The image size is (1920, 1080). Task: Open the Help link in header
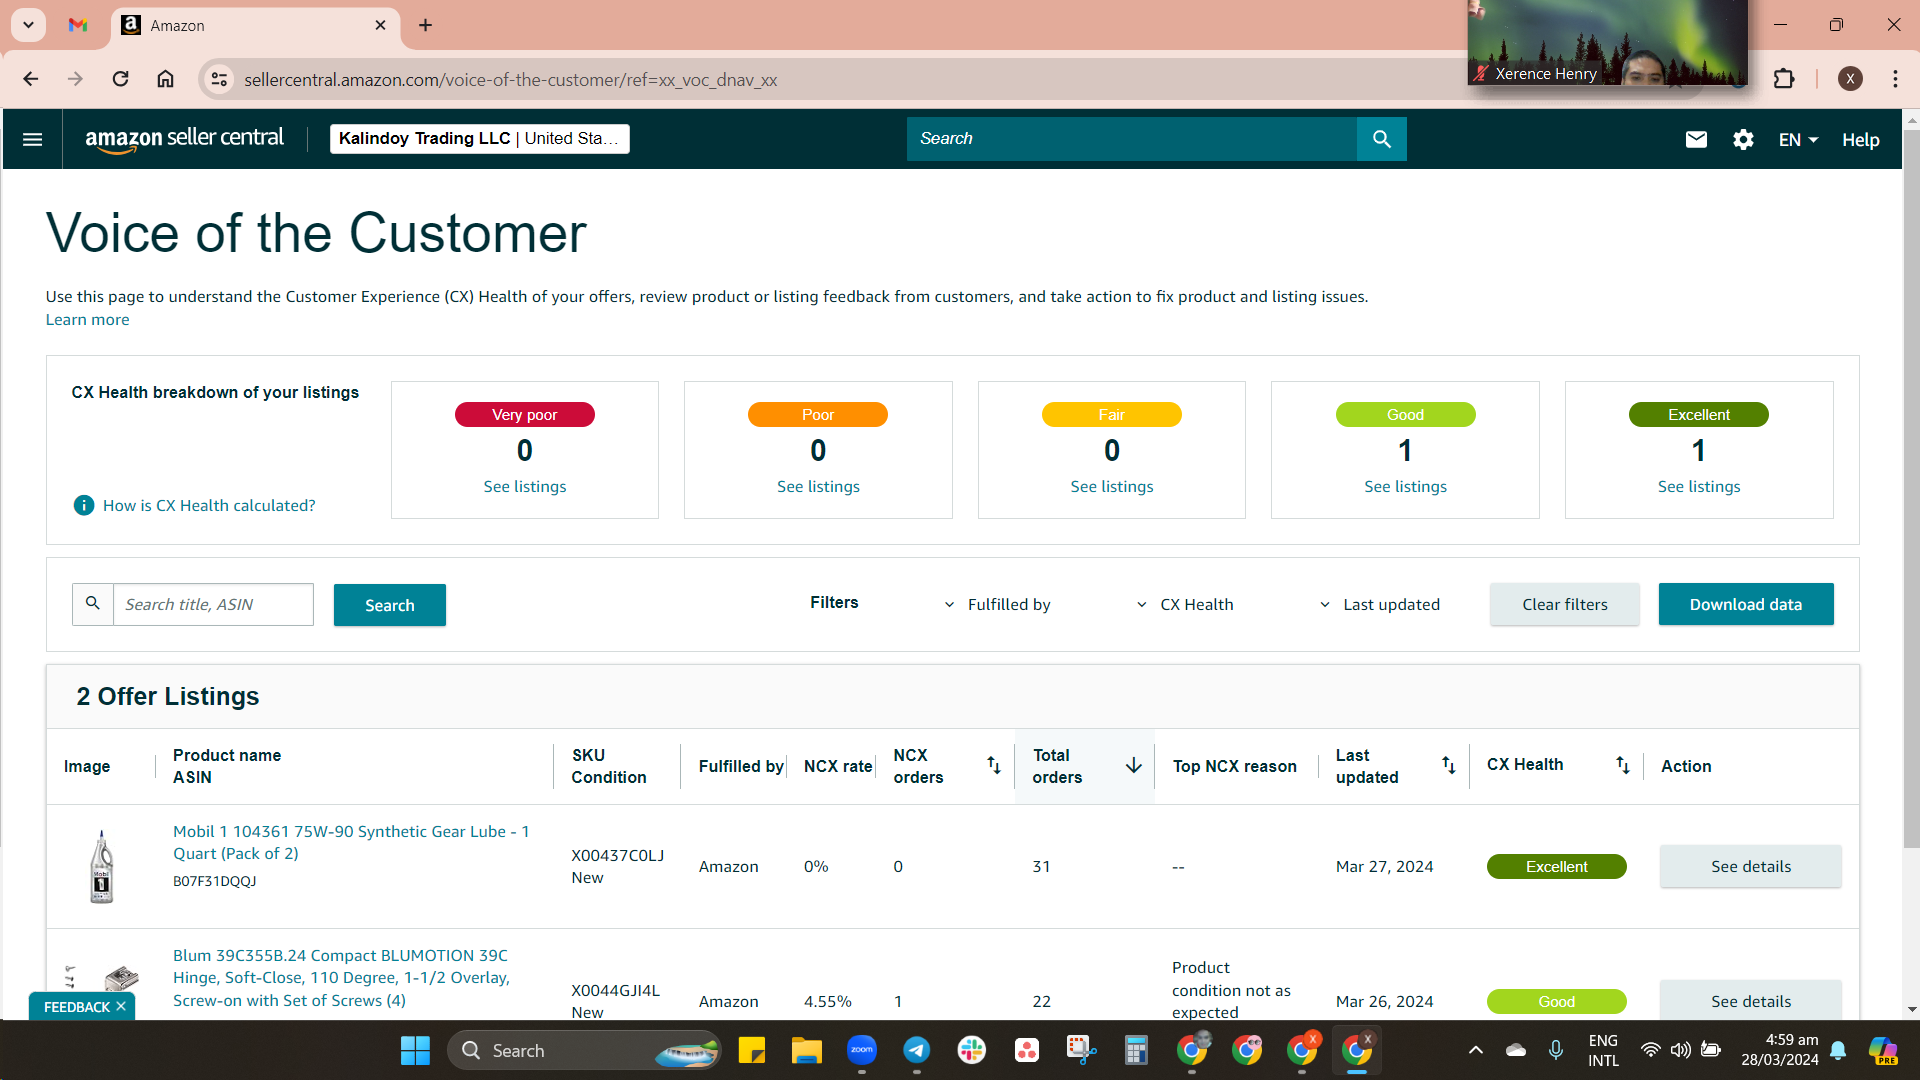pos(1860,140)
